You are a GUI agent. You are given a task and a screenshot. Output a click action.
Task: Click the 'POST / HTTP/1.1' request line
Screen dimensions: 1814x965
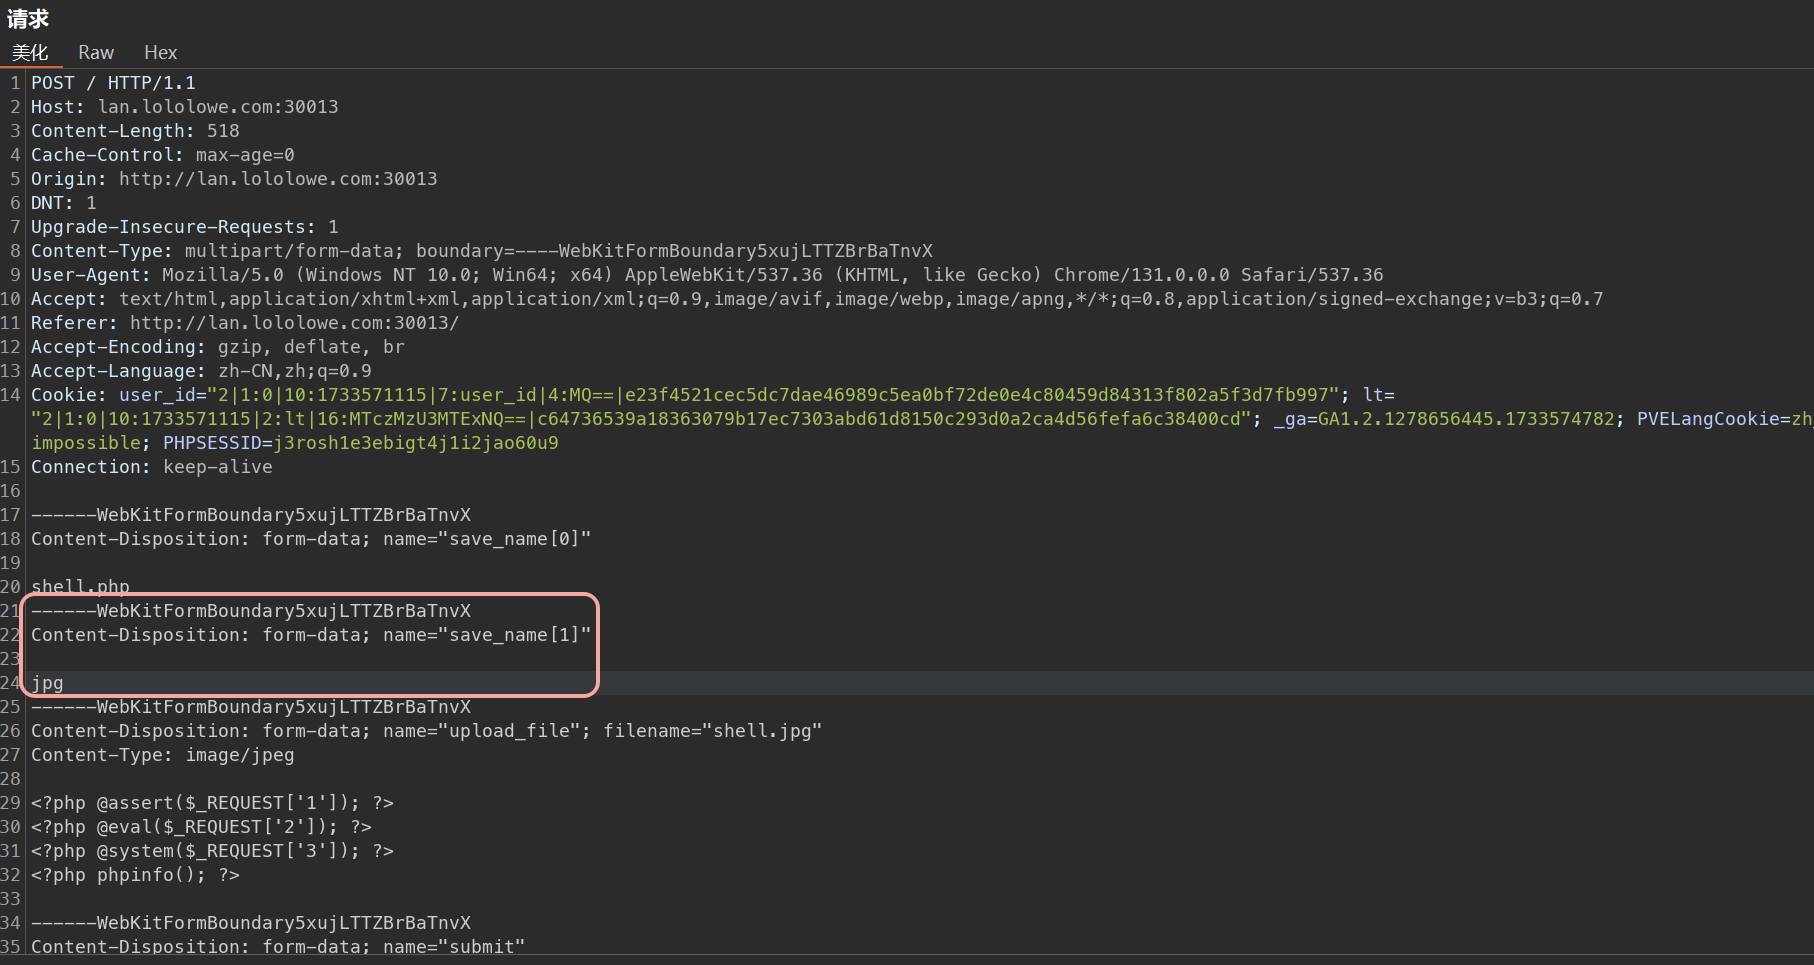[x=113, y=83]
